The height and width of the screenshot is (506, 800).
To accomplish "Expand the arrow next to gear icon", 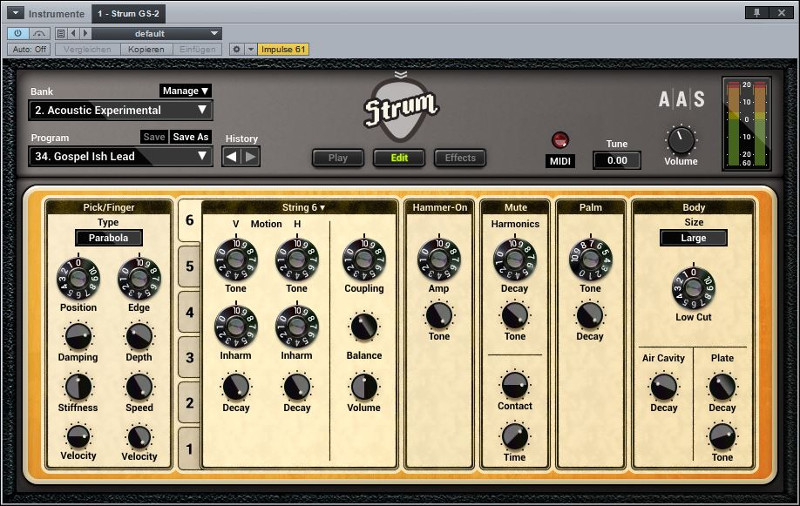I will pyautogui.click(x=251, y=49).
